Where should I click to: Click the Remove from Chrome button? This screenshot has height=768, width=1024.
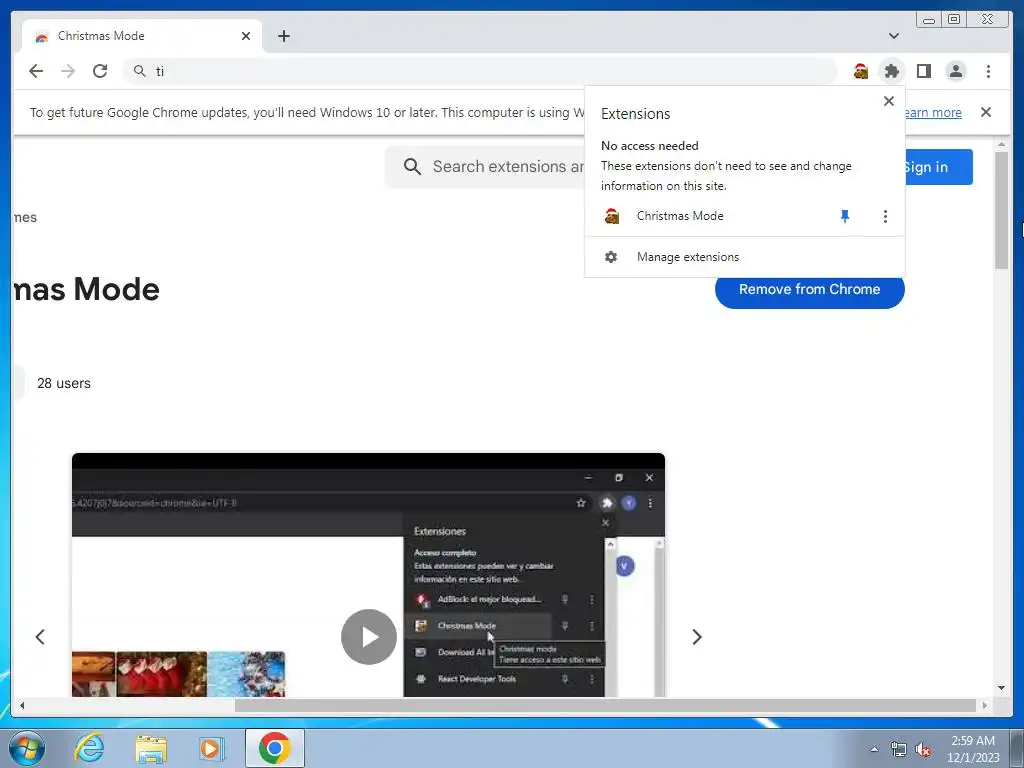809,289
